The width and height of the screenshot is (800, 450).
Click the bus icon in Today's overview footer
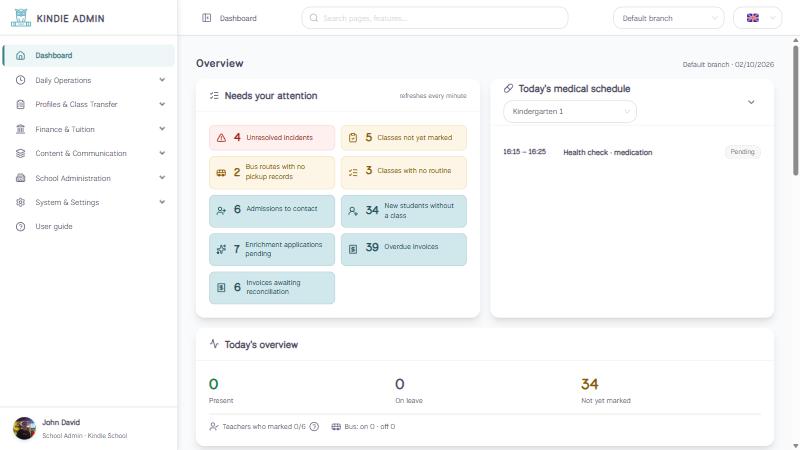(336, 427)
